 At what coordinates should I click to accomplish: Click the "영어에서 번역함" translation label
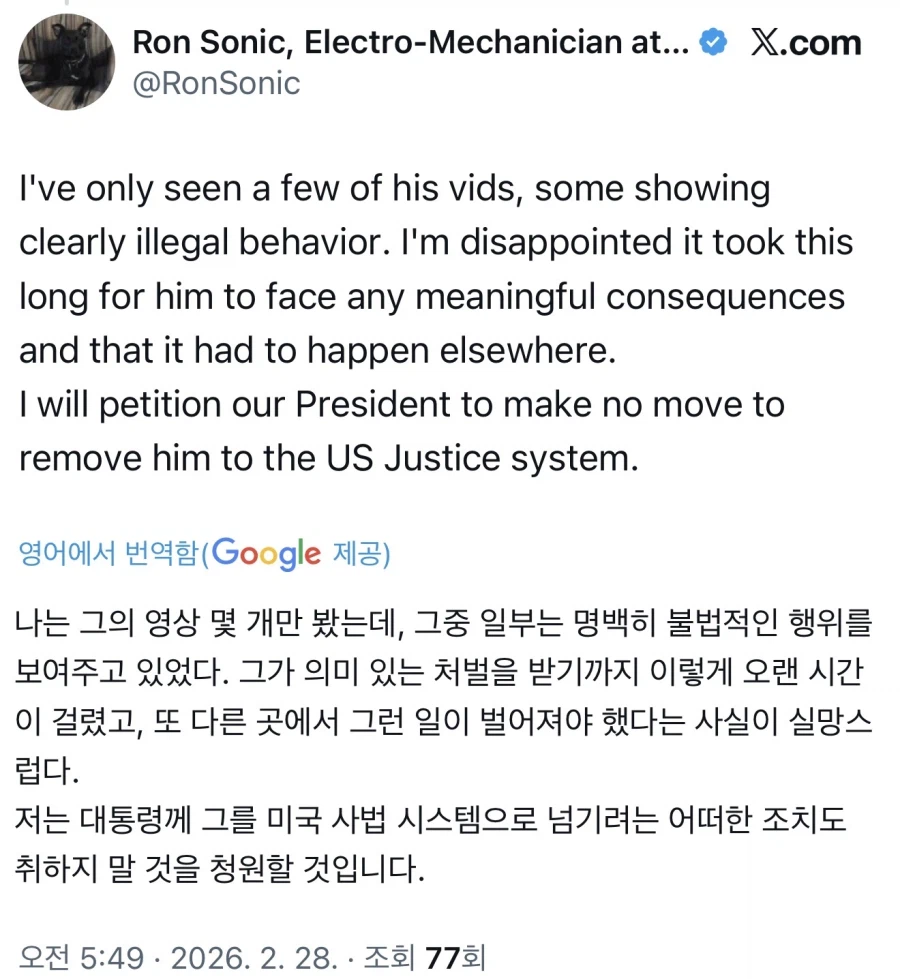[110, 553]
